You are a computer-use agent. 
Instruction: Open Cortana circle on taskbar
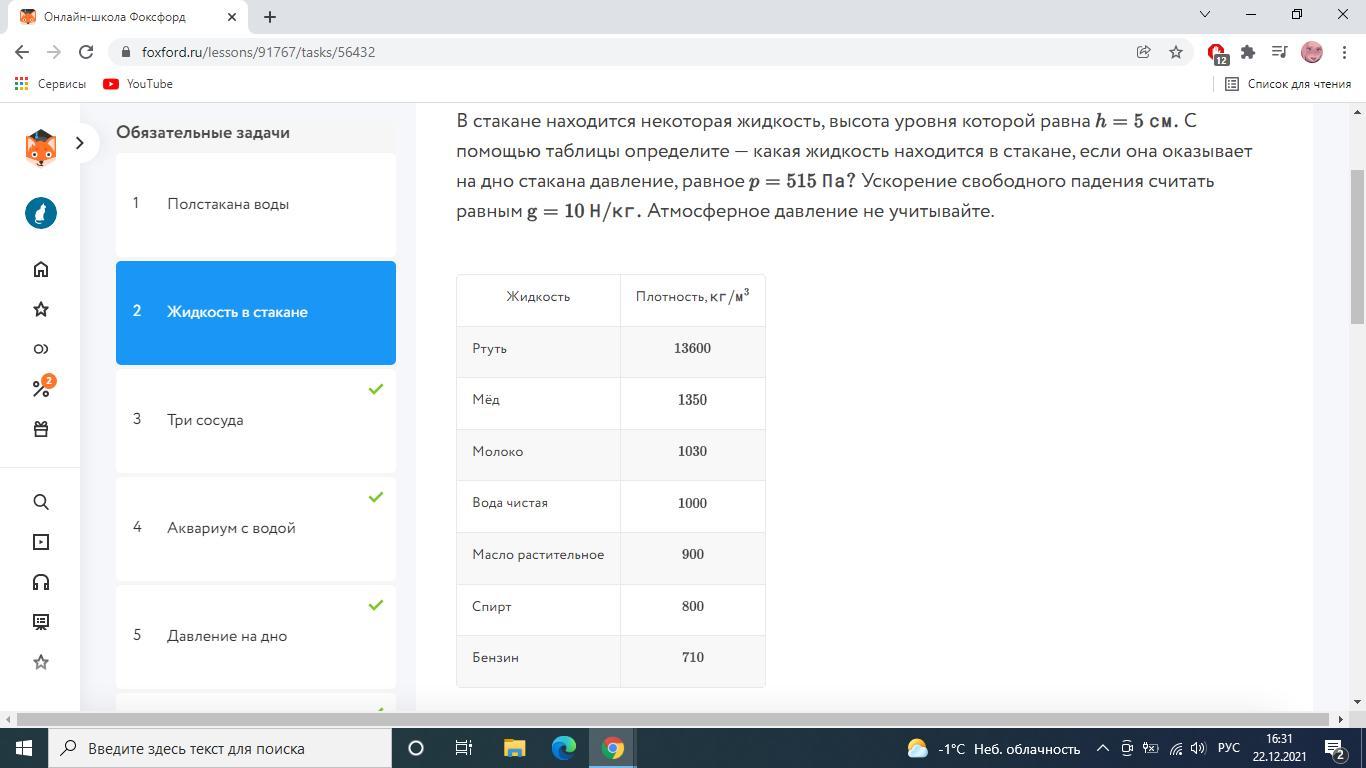pyautogui.click(x=416, y=748)
